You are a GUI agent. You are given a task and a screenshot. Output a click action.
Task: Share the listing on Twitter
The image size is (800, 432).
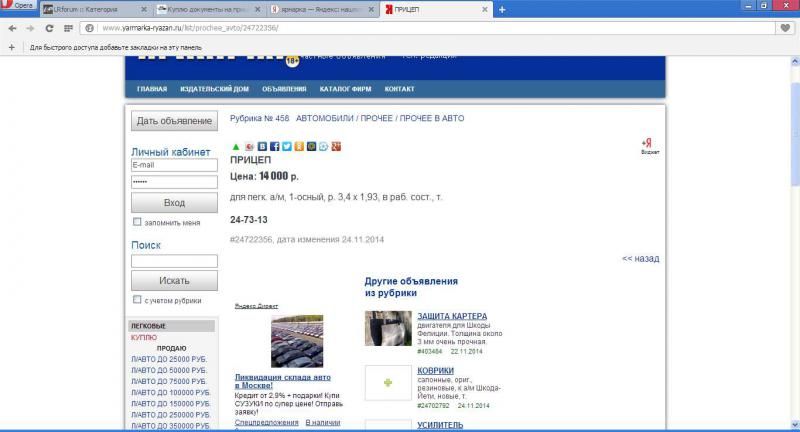[x=286, y=147]
